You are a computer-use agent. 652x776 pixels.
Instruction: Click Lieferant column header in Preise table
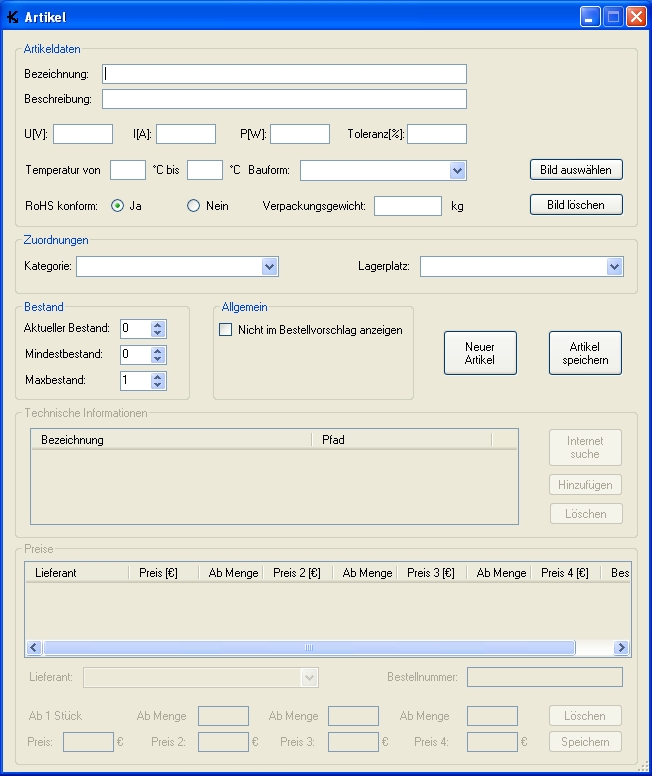click(x=77, y=573)
